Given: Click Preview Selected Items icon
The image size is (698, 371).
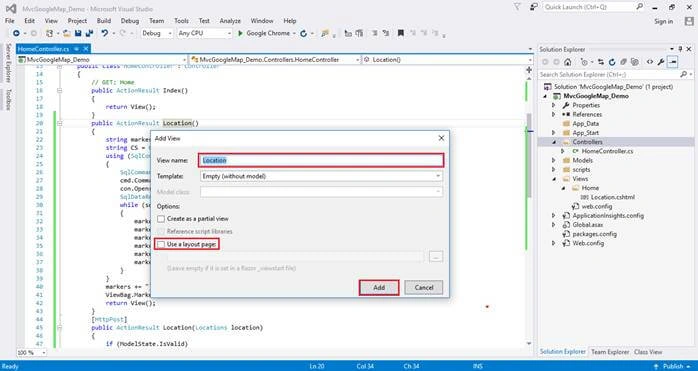Looking at the screenshot, I should [673, 62].
